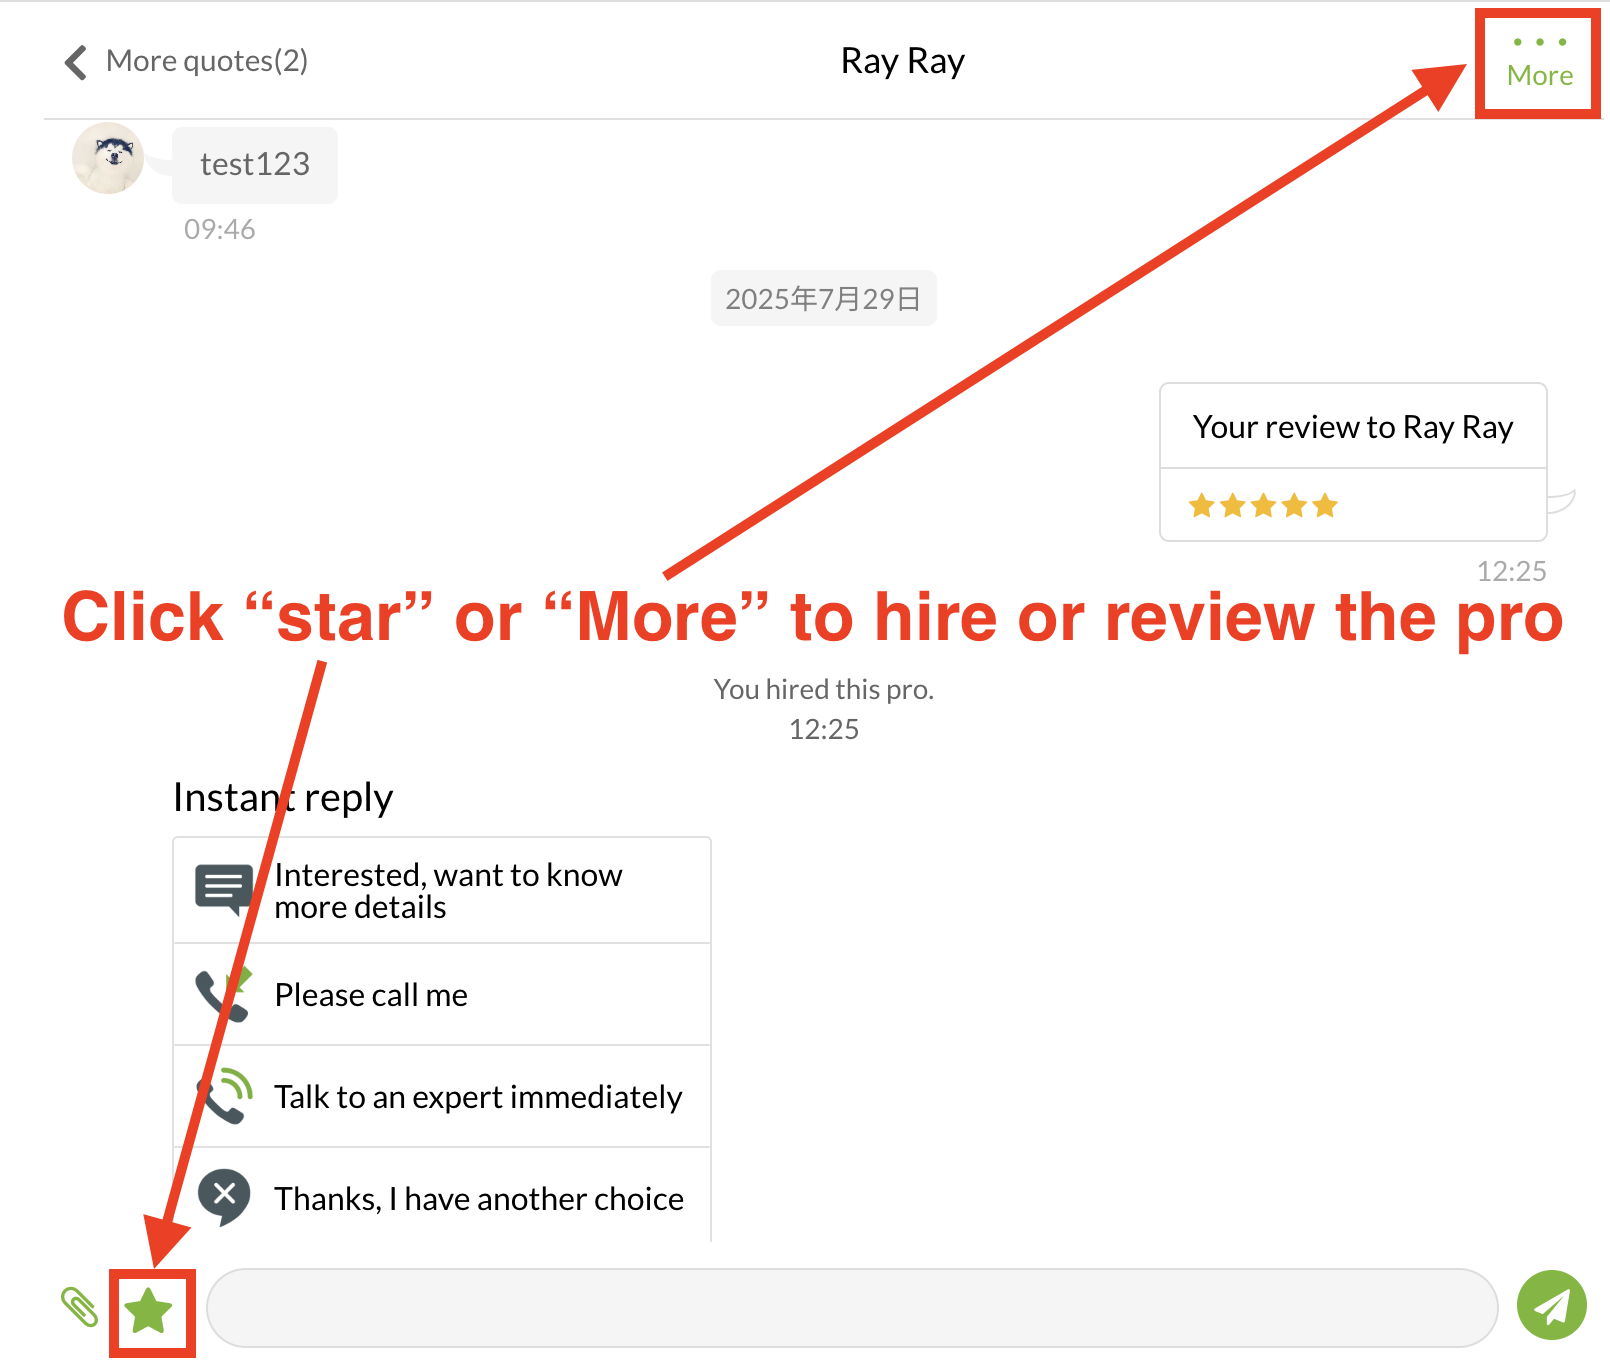Image resolution: width=1610 pixels, height=1366 pixels.
Task: Click the X bubble icon for another choice
Action: pyautogui.click(x=224, y=1195)
